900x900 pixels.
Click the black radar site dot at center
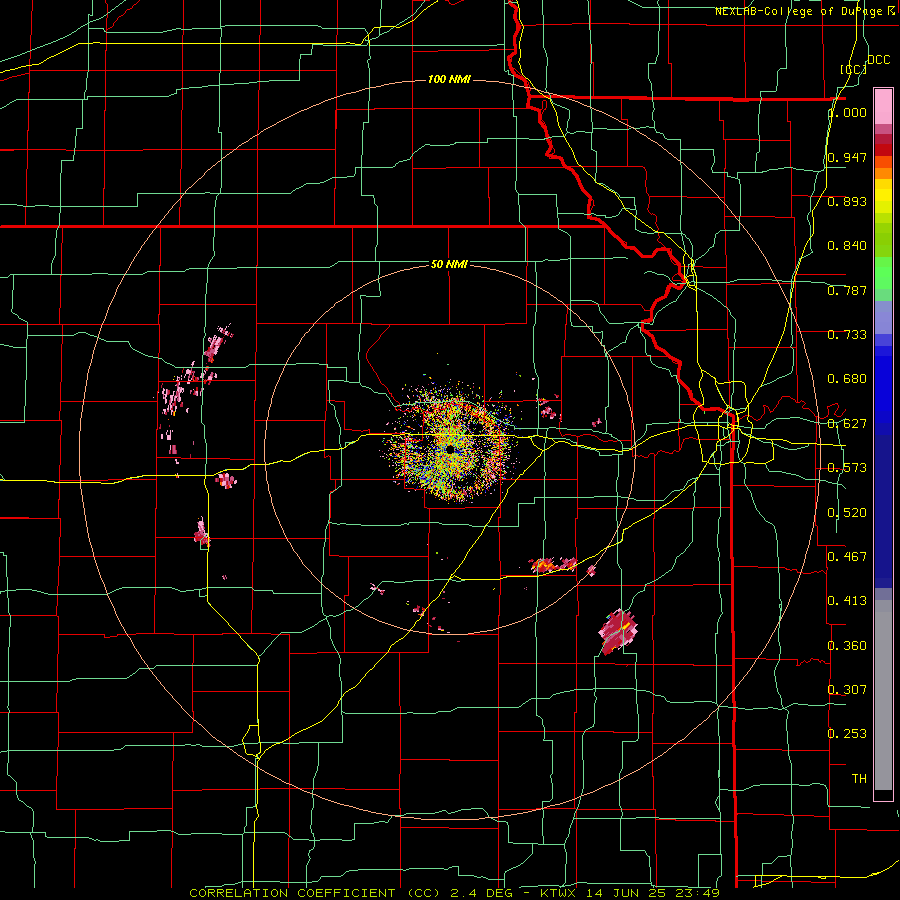(x=451, y=448)
